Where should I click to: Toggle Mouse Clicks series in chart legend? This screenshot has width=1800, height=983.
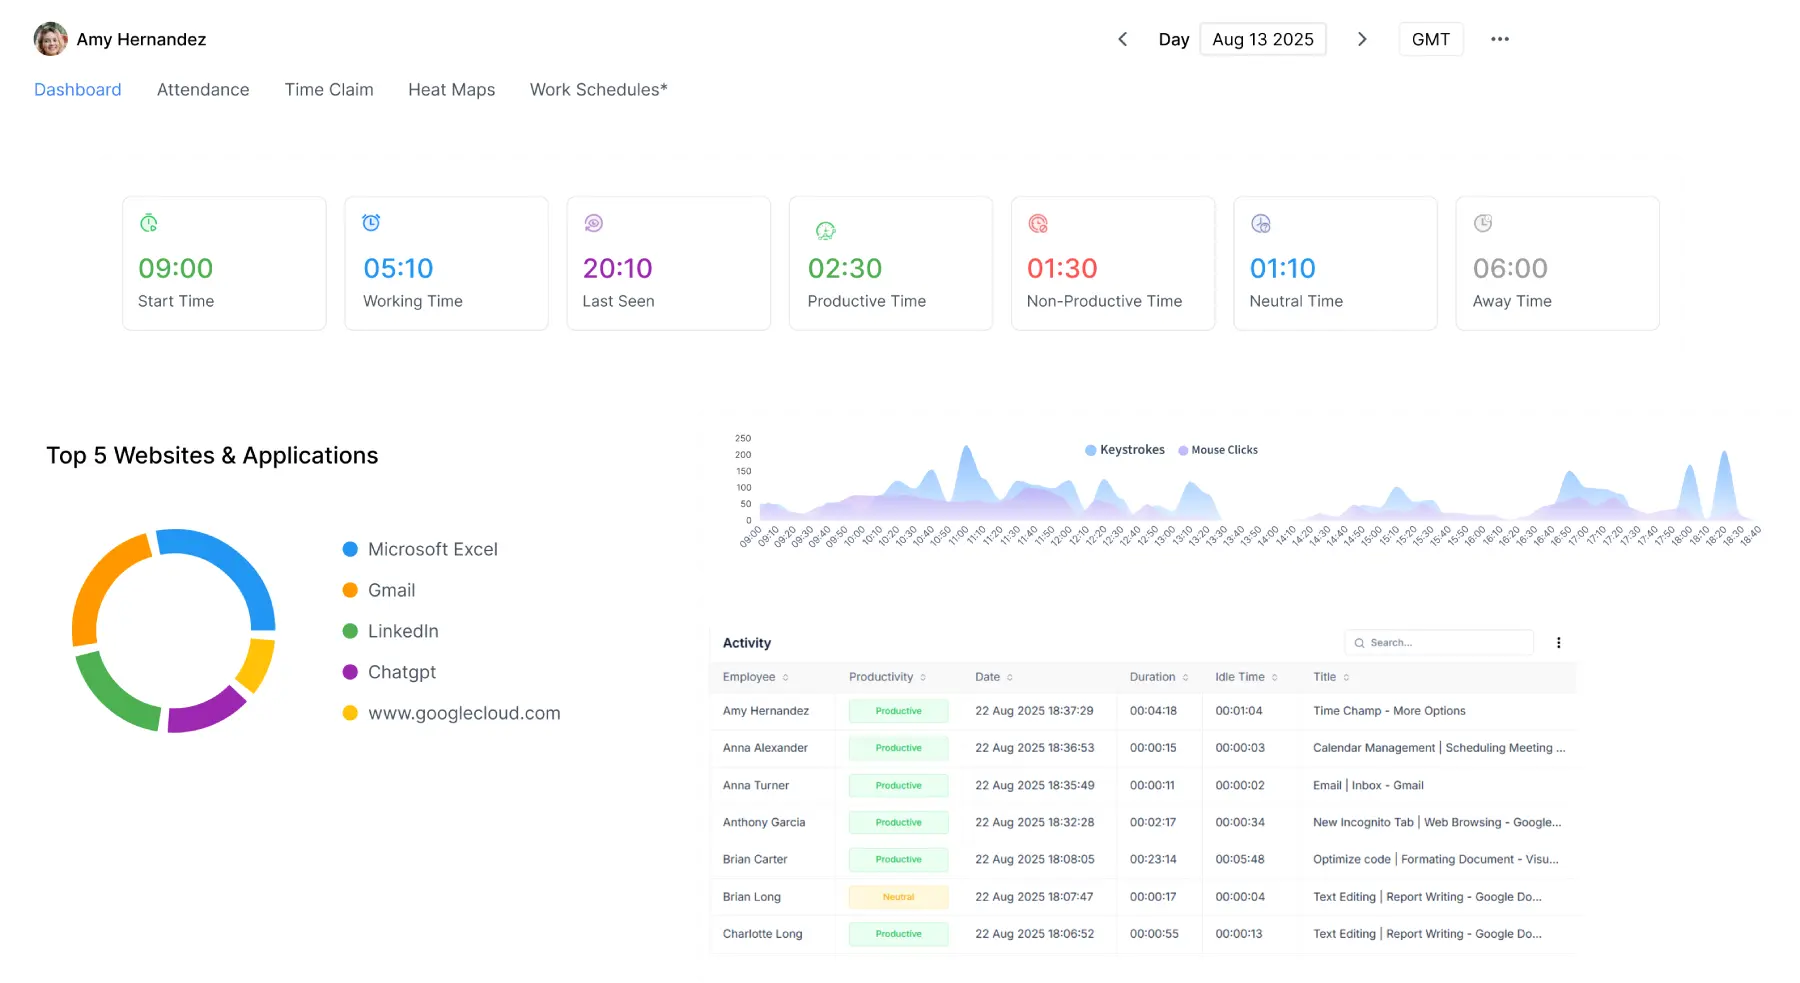(1218, 450)
